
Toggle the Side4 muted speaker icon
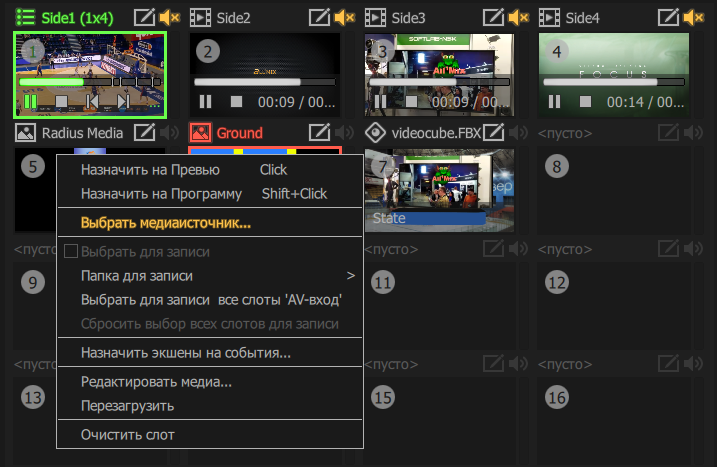(x=693, y=17)
